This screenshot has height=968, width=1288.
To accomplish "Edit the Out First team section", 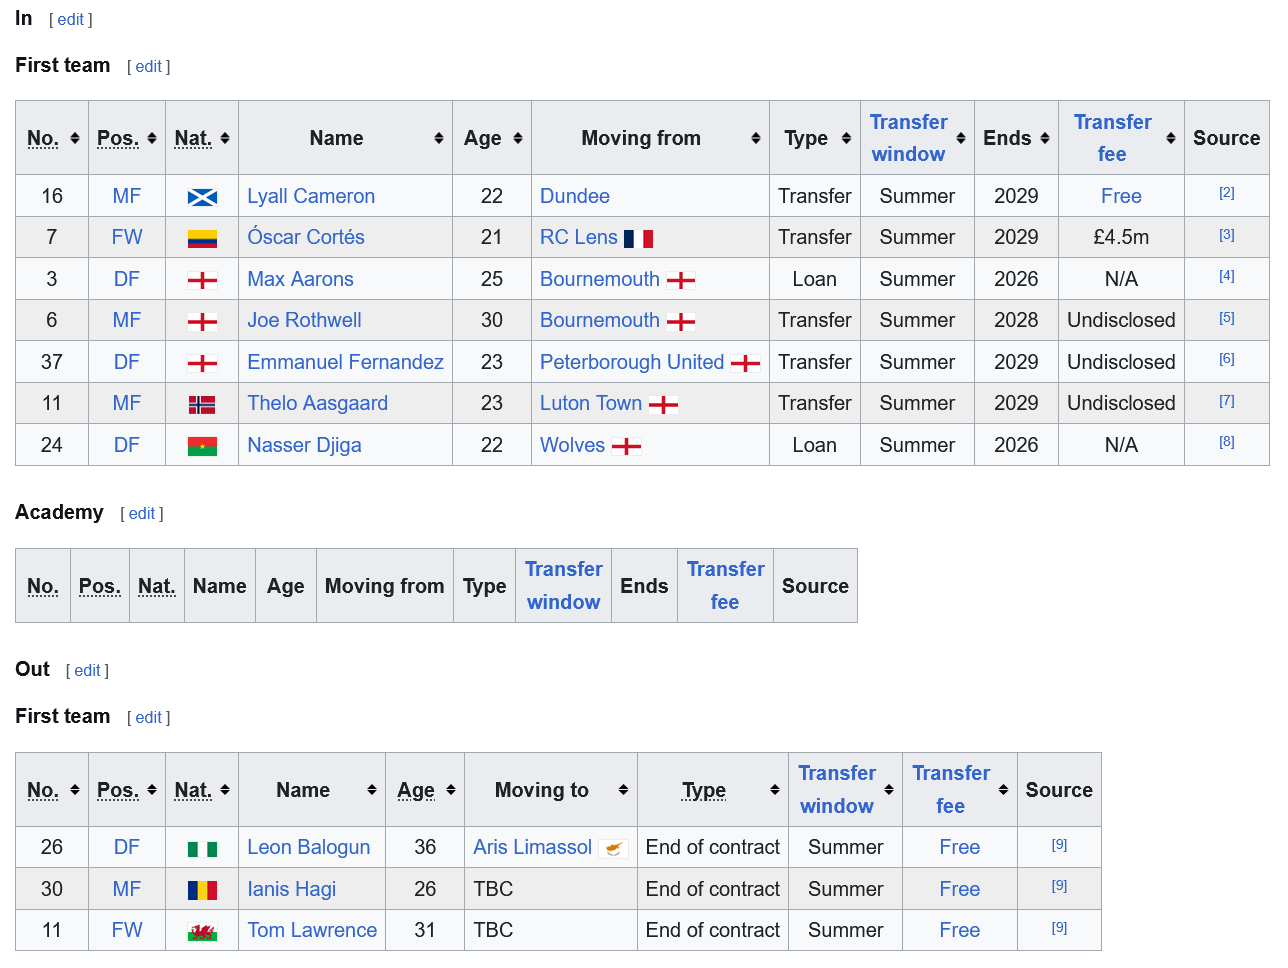I will click(149, 718).
